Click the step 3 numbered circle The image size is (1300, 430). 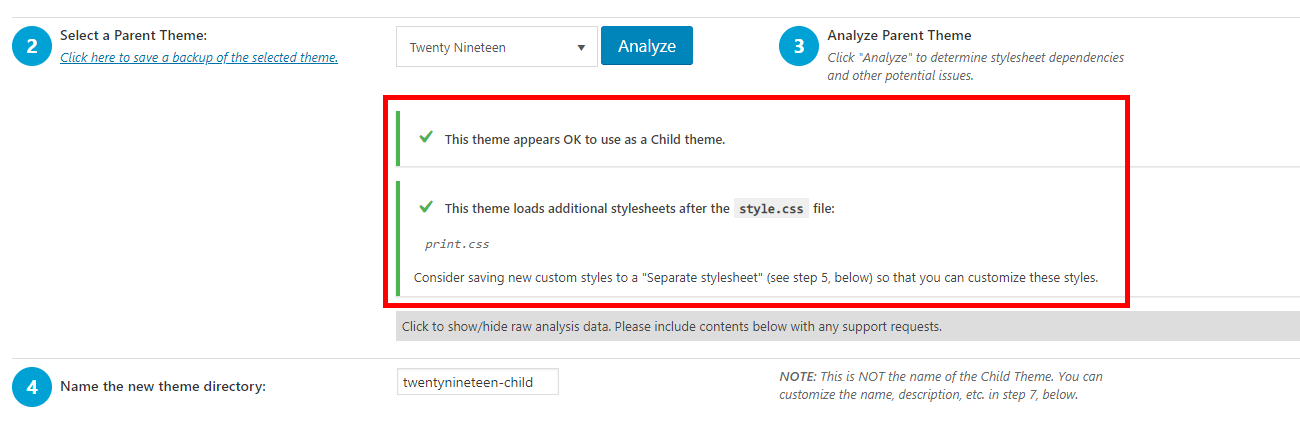pos(799,46)
